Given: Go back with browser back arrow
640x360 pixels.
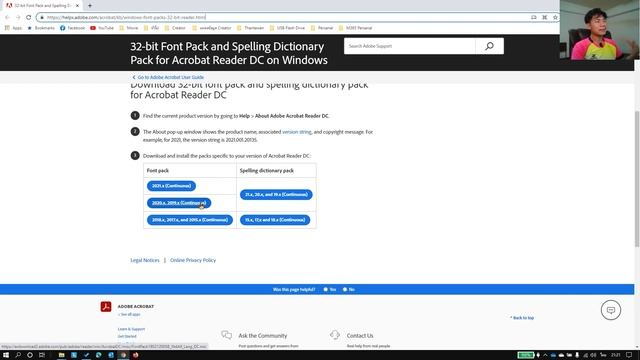Looking at the screenshot, I should [x=7, y=17].
